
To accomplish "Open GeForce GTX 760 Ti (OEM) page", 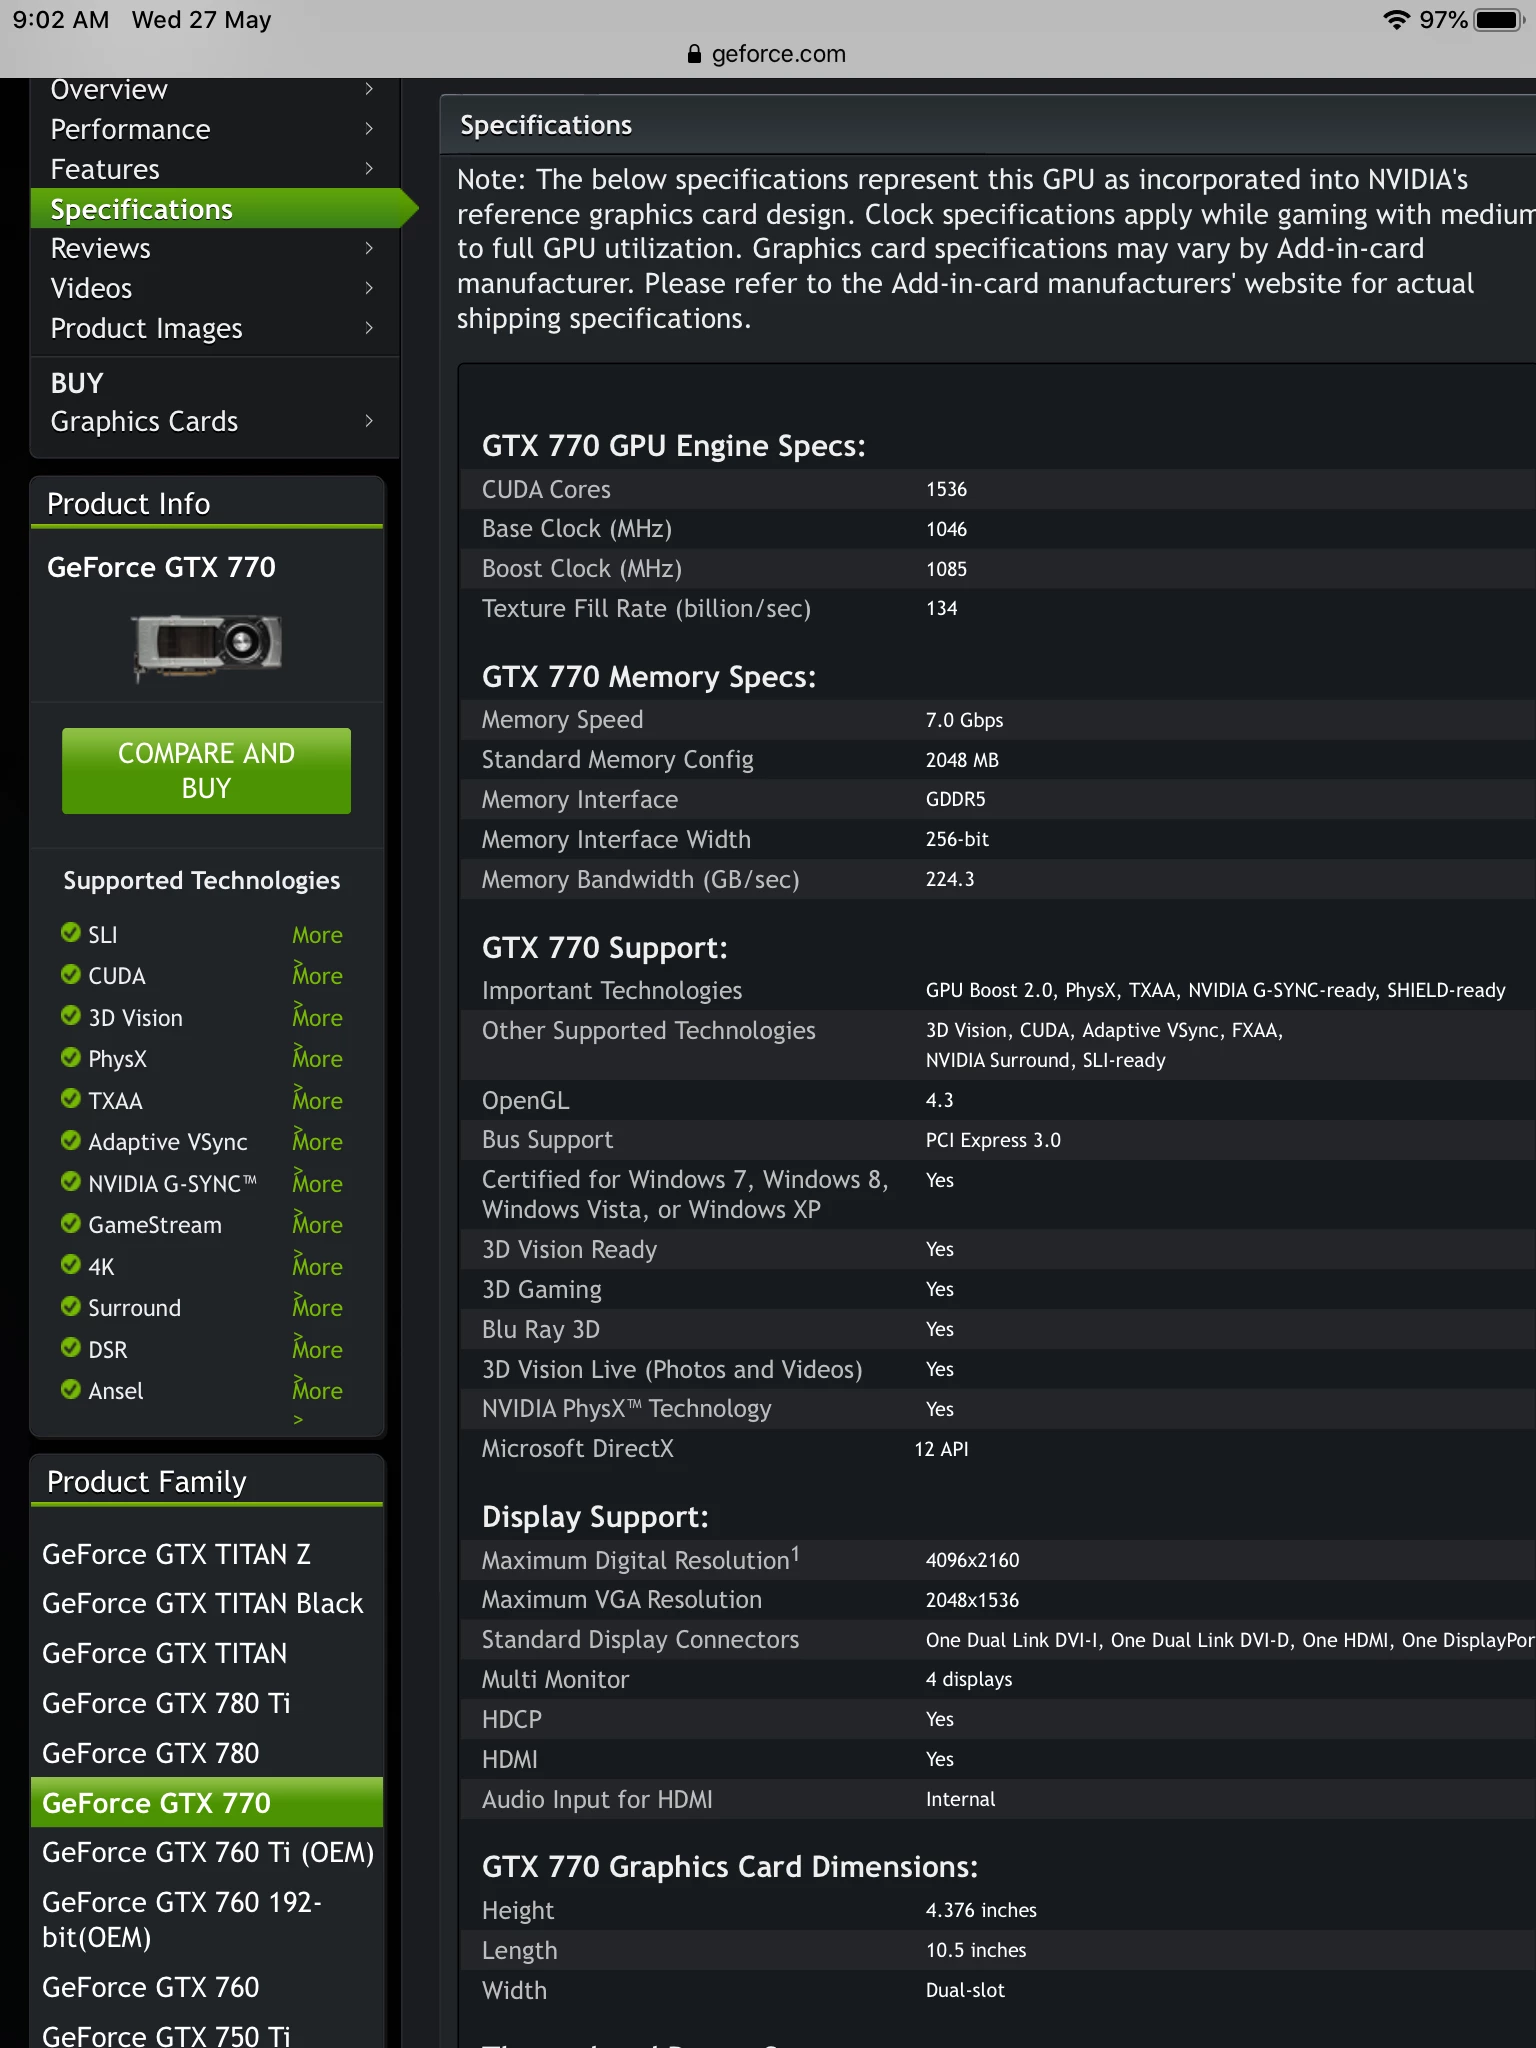I will click(x=208, y=1853).
